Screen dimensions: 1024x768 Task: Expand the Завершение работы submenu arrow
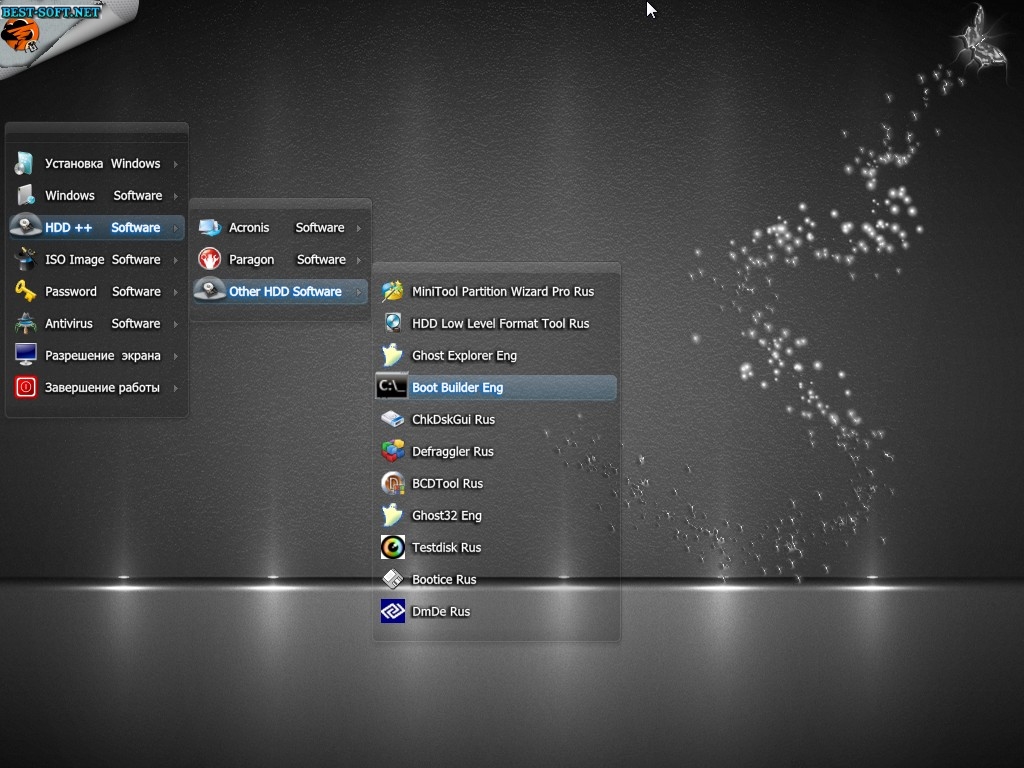(176, 388)
